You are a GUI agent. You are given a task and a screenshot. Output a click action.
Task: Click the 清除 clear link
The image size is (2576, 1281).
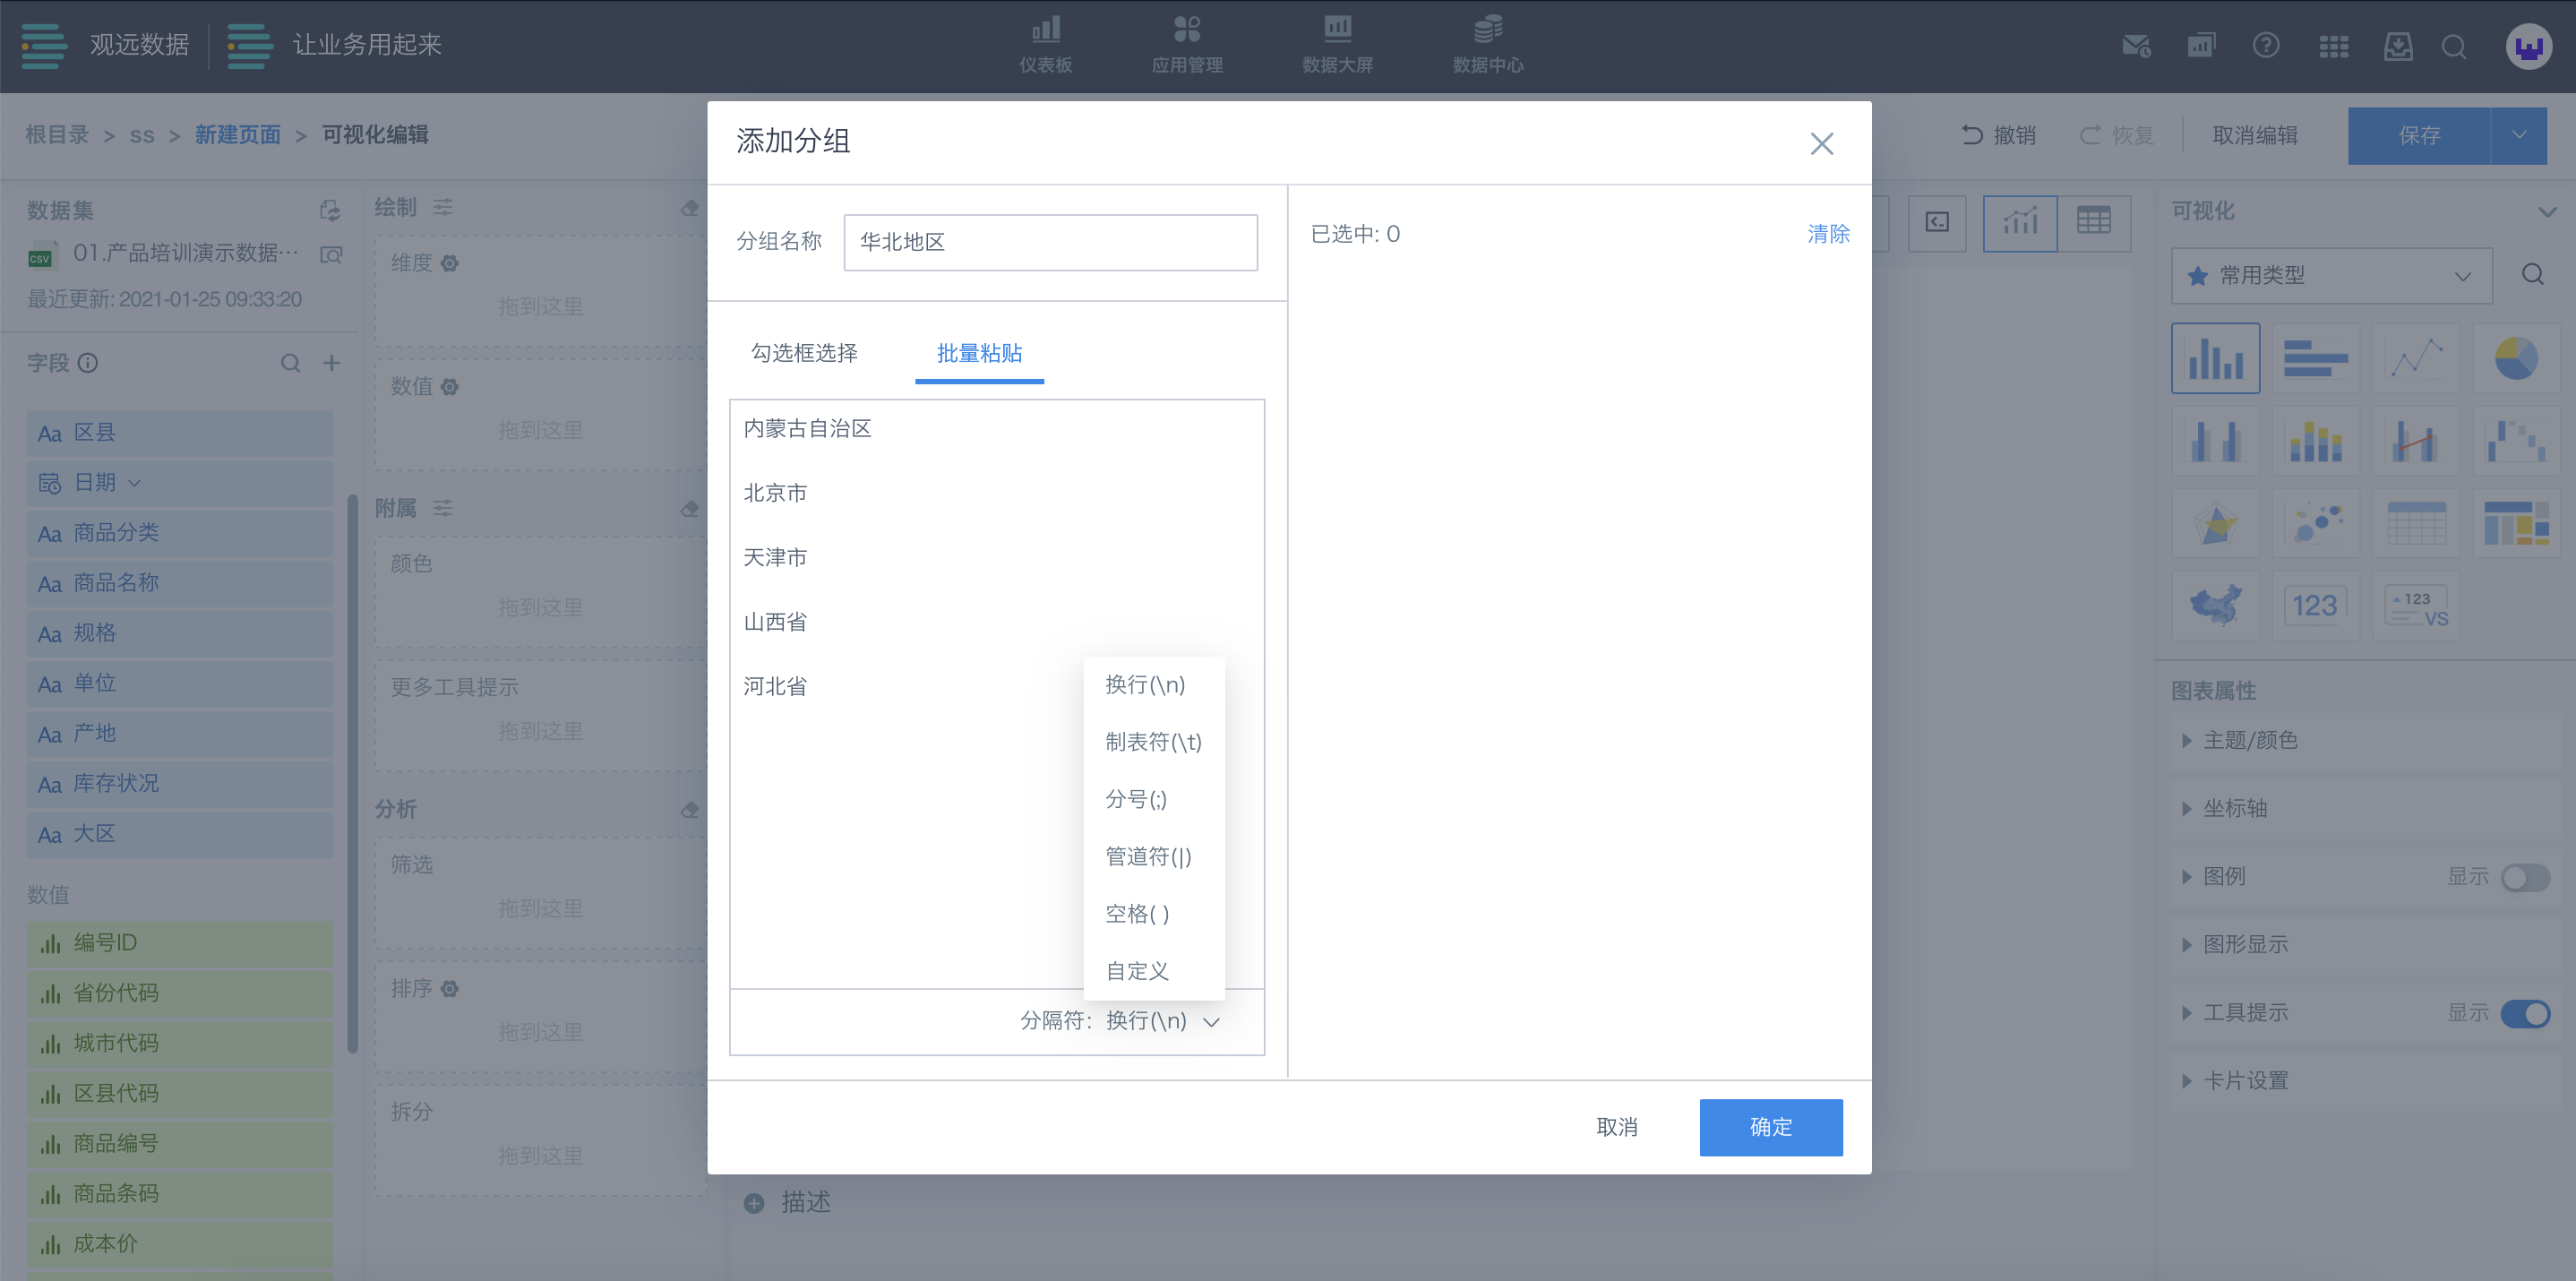pos(1827,234)
